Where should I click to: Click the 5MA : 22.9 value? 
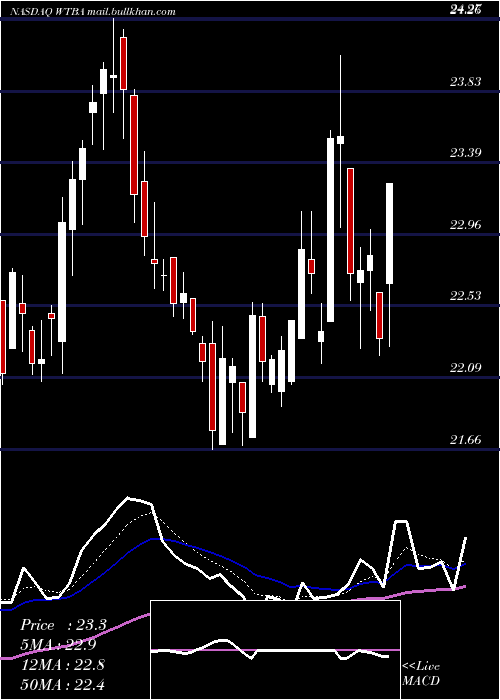pyautogui.click(x=58, y=645)
